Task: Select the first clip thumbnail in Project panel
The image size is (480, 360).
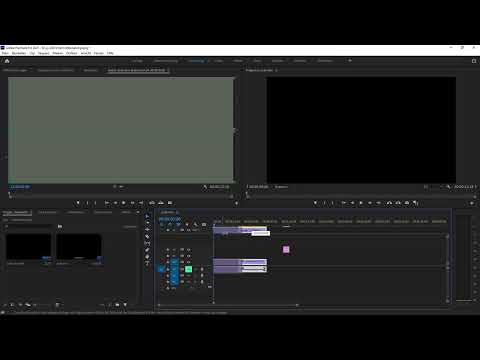Action: coord(29,247)
